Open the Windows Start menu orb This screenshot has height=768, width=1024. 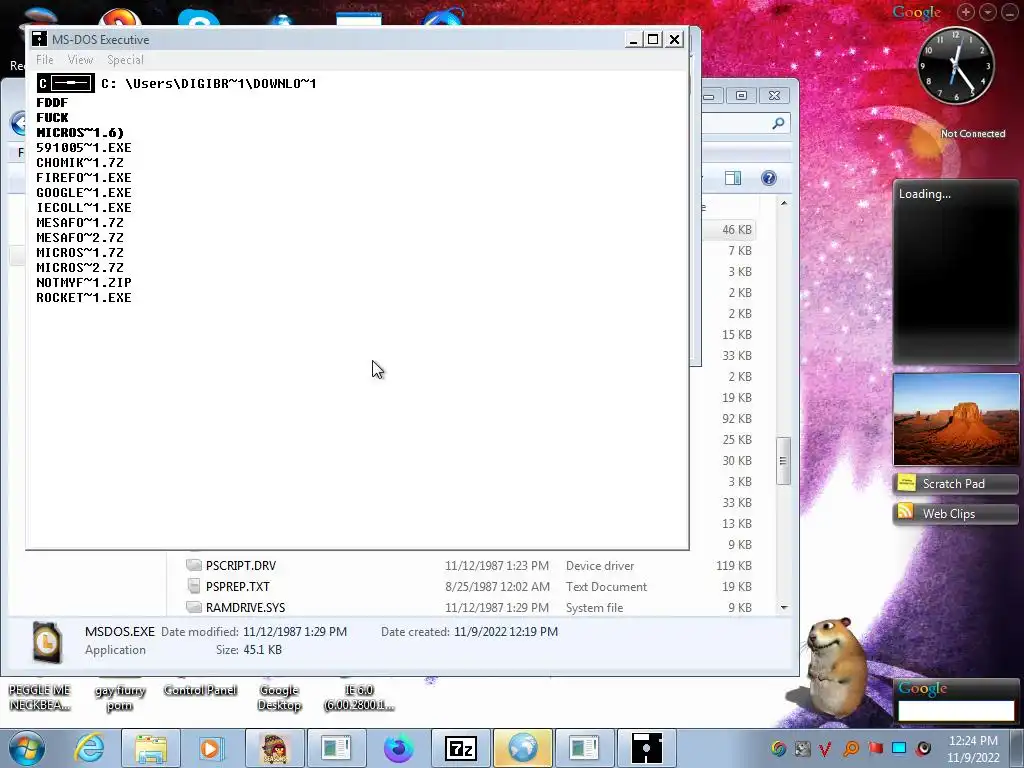pos(27,748)
